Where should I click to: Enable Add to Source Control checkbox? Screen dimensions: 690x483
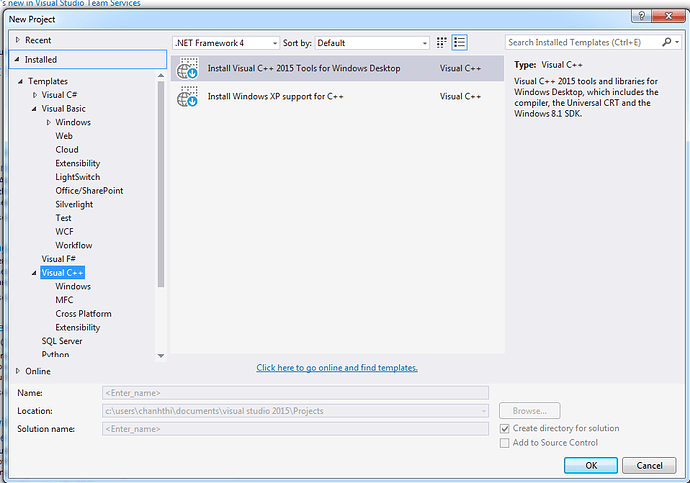click(504, 443)
